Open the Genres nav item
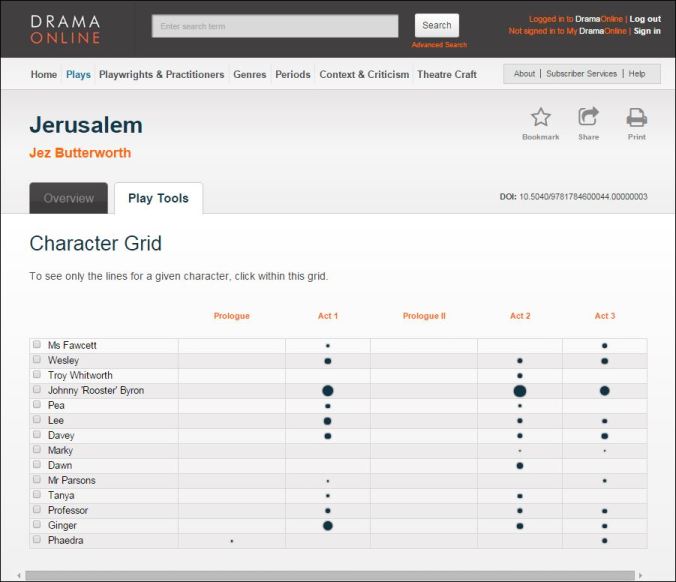The height and width of the screenshot is (582, 676). point(250,75)
